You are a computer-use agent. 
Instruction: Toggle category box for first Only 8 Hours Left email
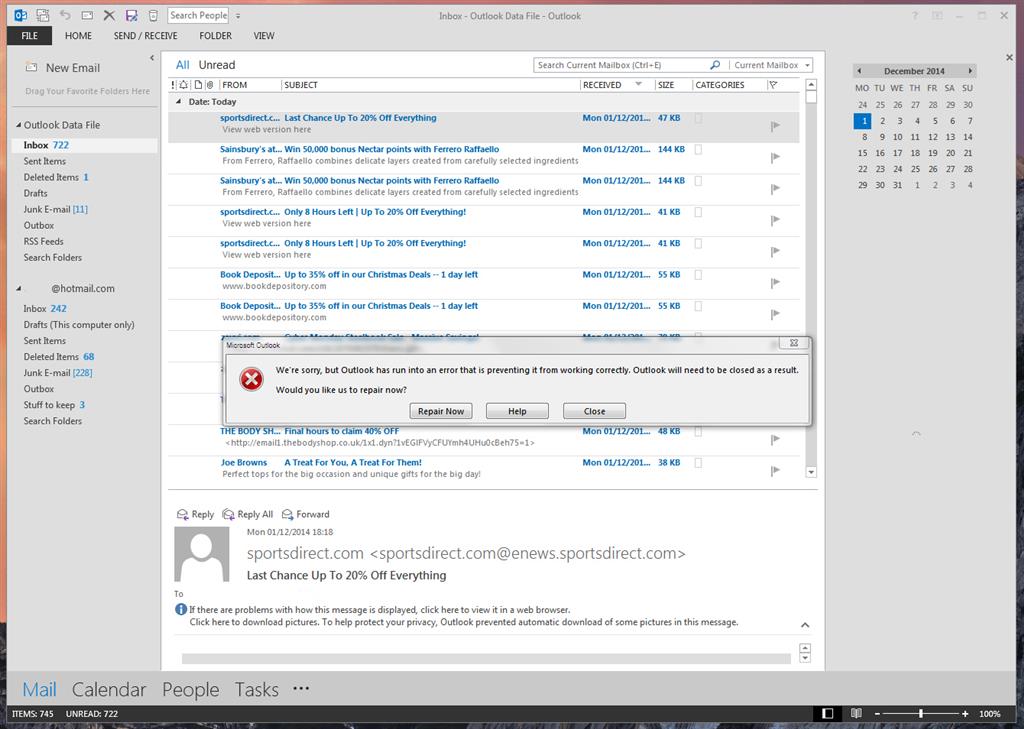(x=698, y=212)
